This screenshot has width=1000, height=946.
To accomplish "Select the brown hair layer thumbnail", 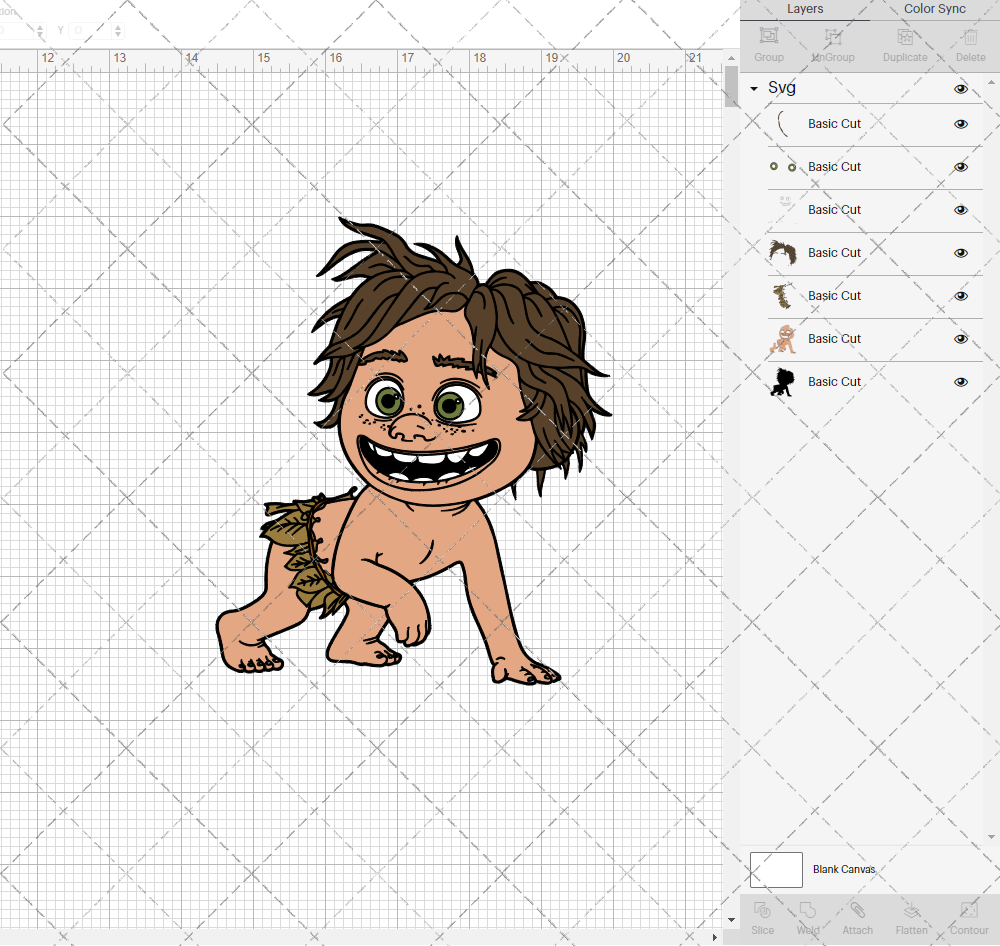I will tap(783, 253).
